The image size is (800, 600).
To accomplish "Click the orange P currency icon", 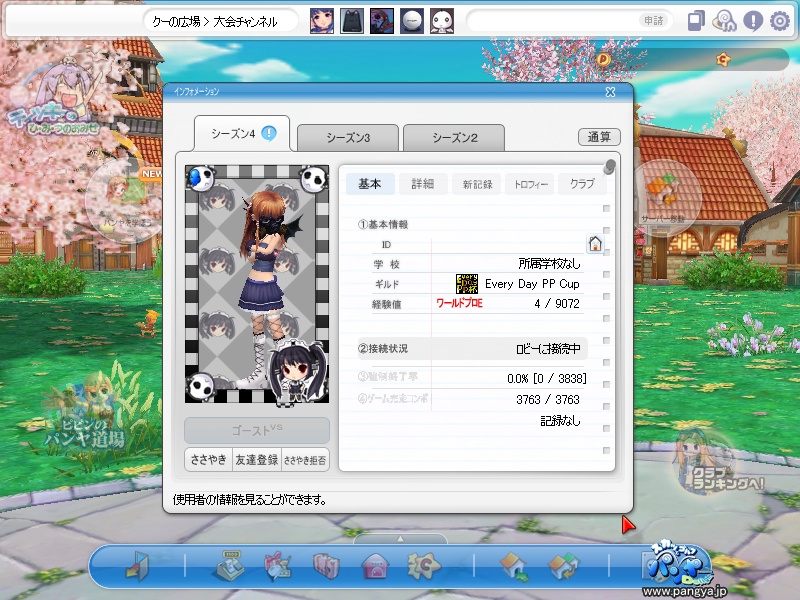I will click(x=603, y=60).
